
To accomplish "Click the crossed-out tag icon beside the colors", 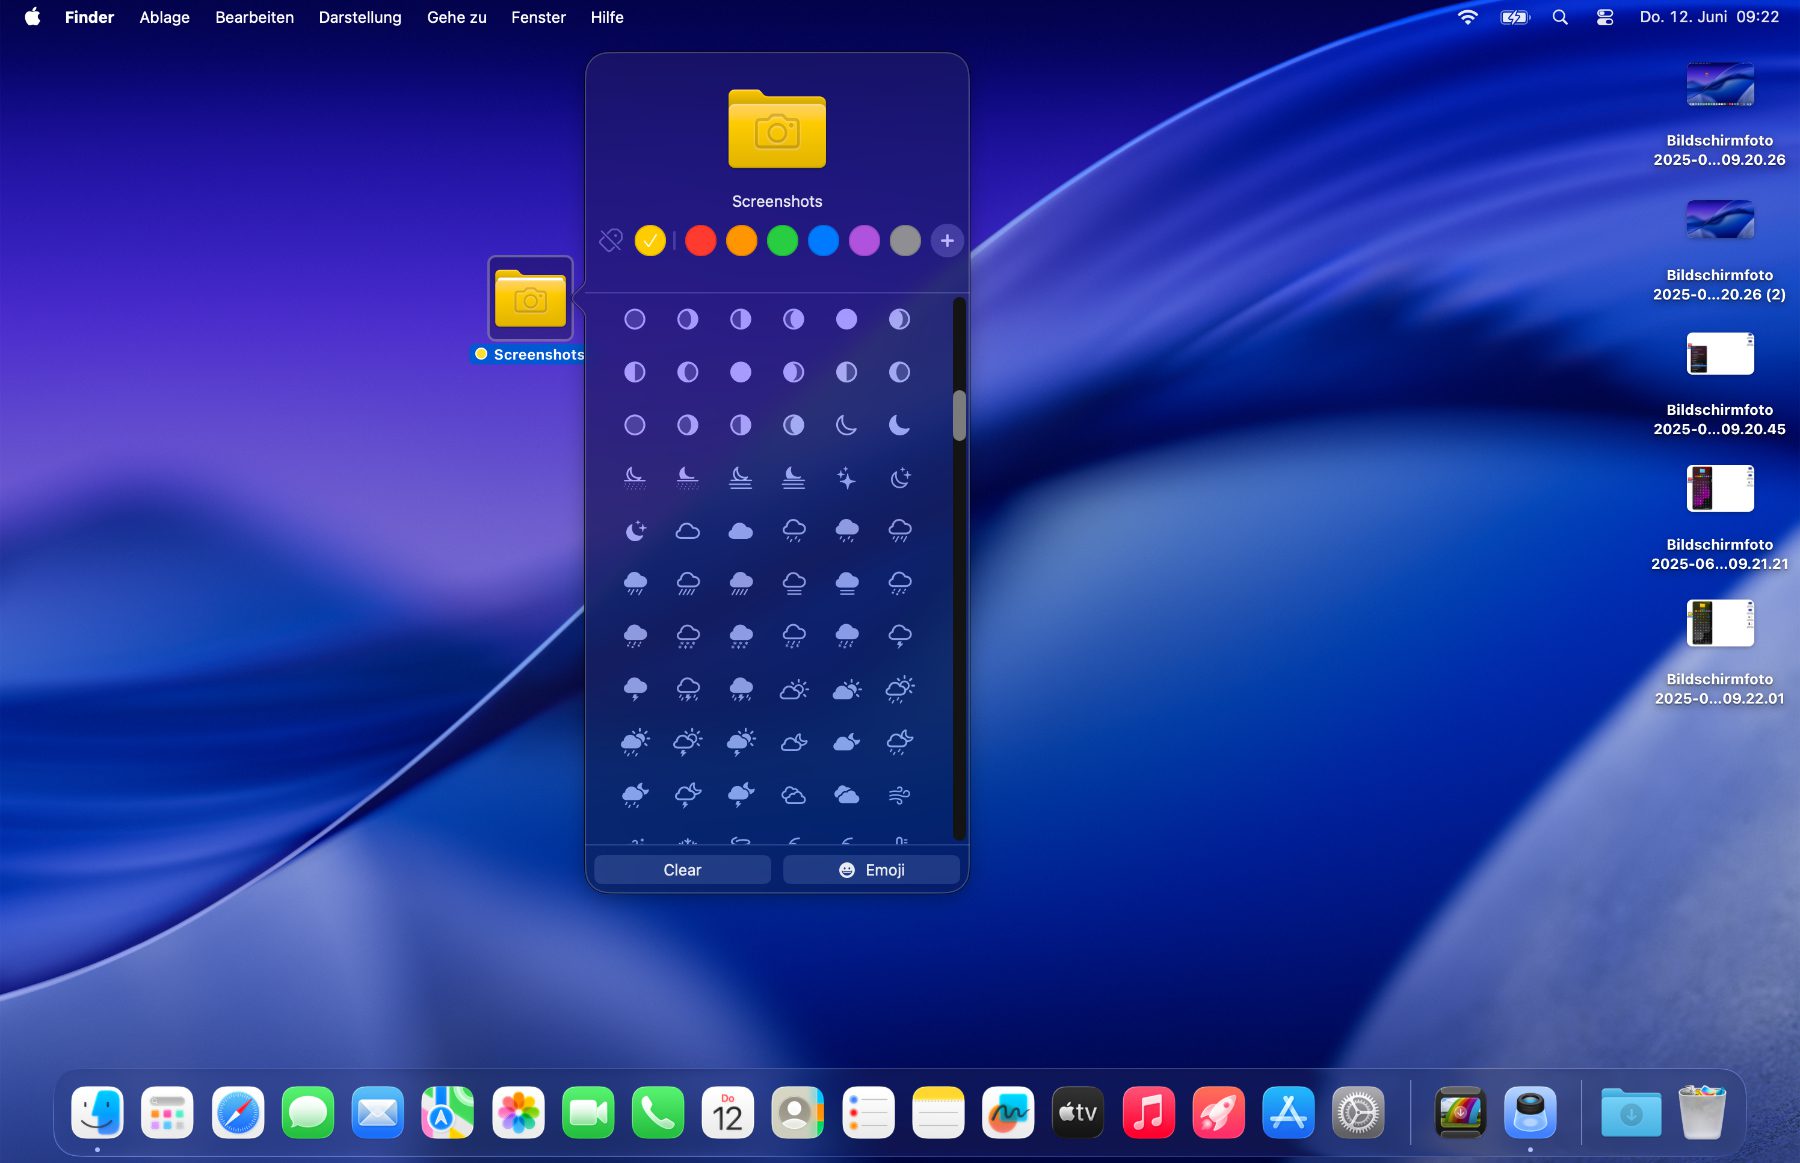I will click(610, 241).
